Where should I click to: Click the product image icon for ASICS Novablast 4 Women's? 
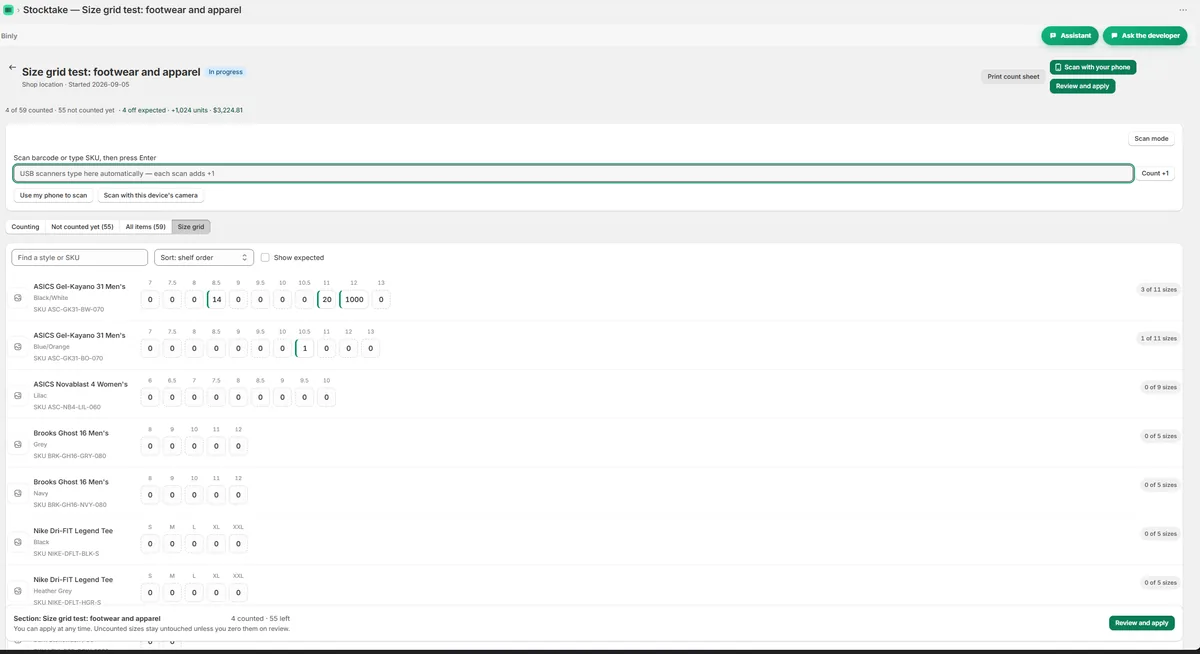coord(18,397)
